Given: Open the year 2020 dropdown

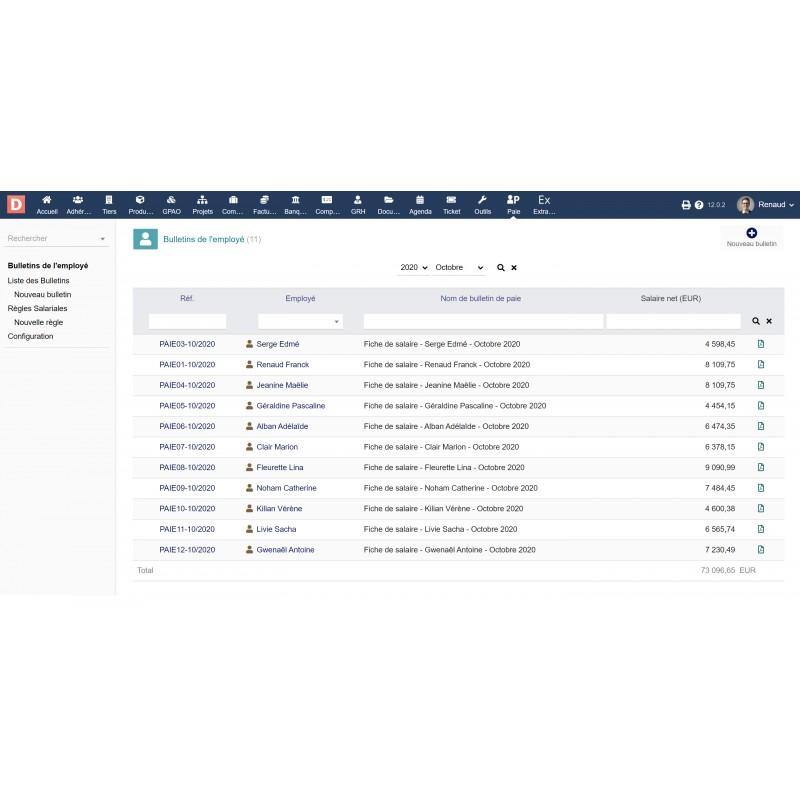Looking at the screenshot, I should tap(414, 268).
